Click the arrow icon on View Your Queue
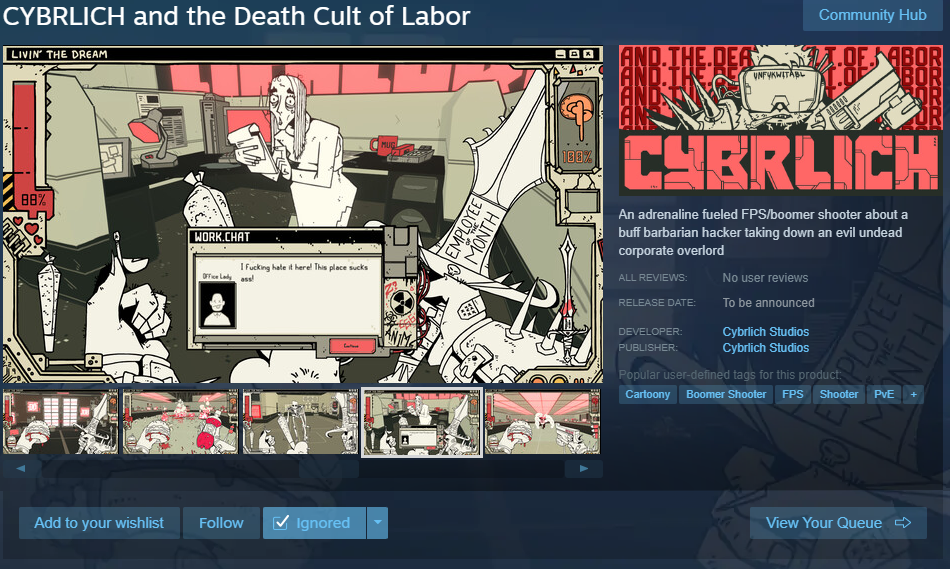The image size is (950, 569). (x=903, y=522)
